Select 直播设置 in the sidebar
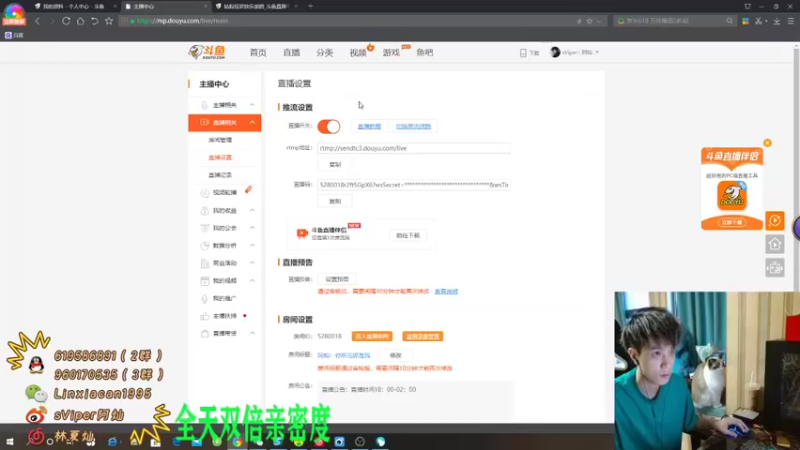Screen dimensions: 800x450 tap(220, 157)
